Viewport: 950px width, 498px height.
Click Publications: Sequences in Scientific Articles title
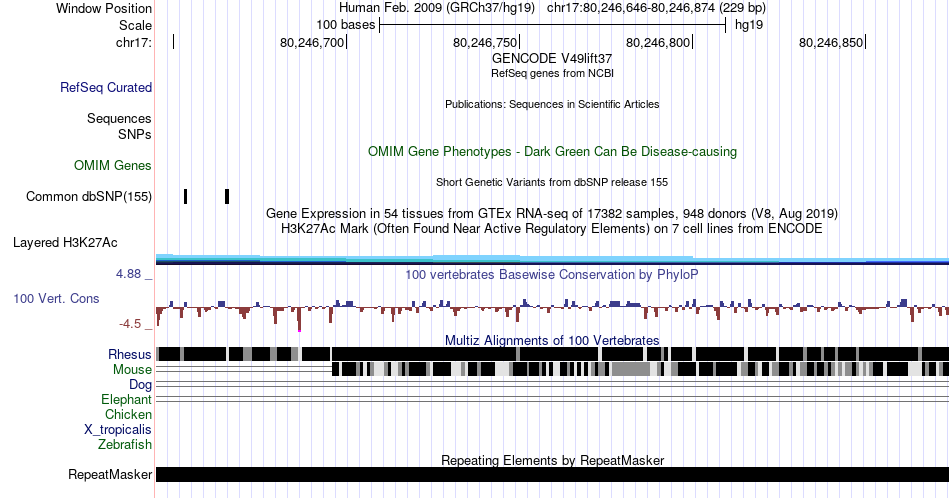pyautogui.click(x=552, y=104)
